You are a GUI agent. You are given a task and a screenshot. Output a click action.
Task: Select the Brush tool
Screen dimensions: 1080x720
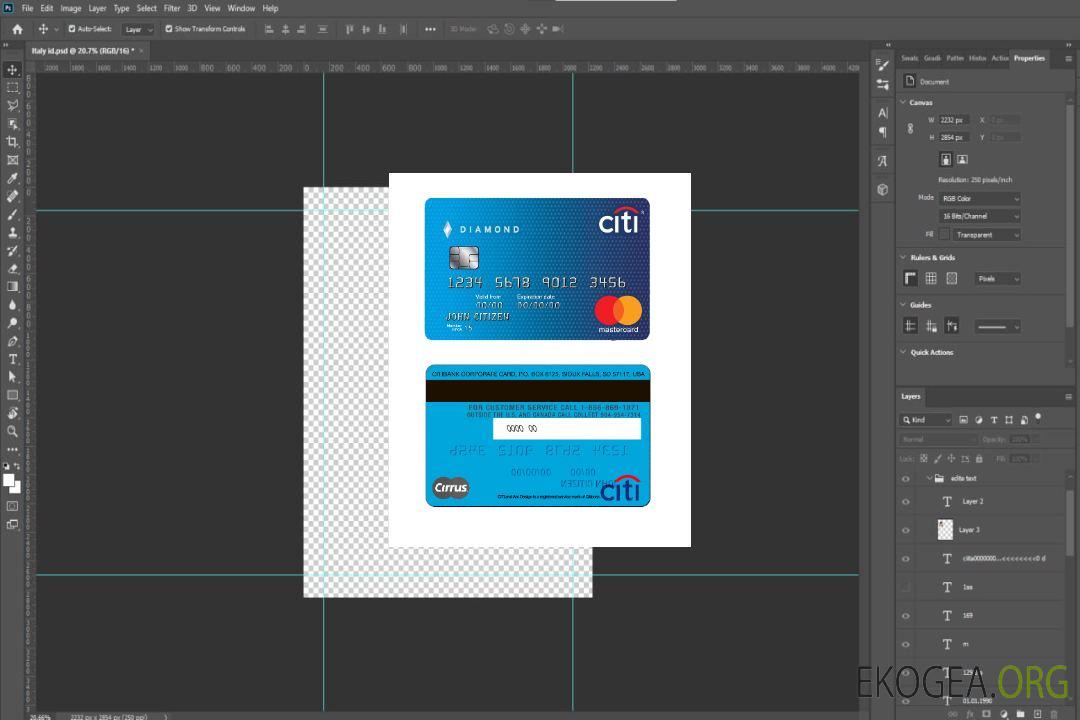point(12,214)
